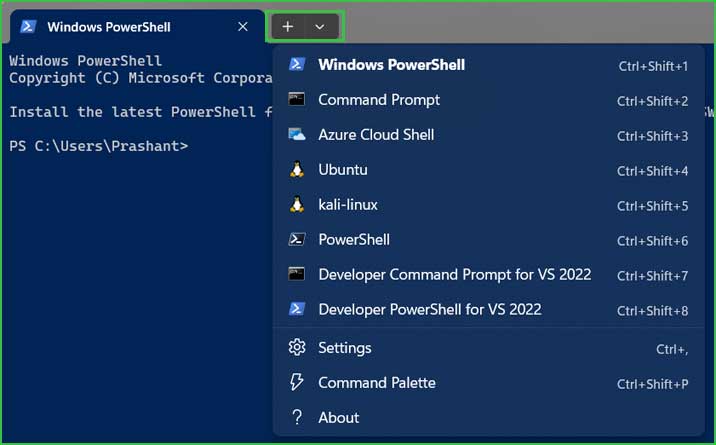The image size is (716, 445).
Task: Click the Developer Command Prompt VS 2022 icon
Action: pos(297,274)
